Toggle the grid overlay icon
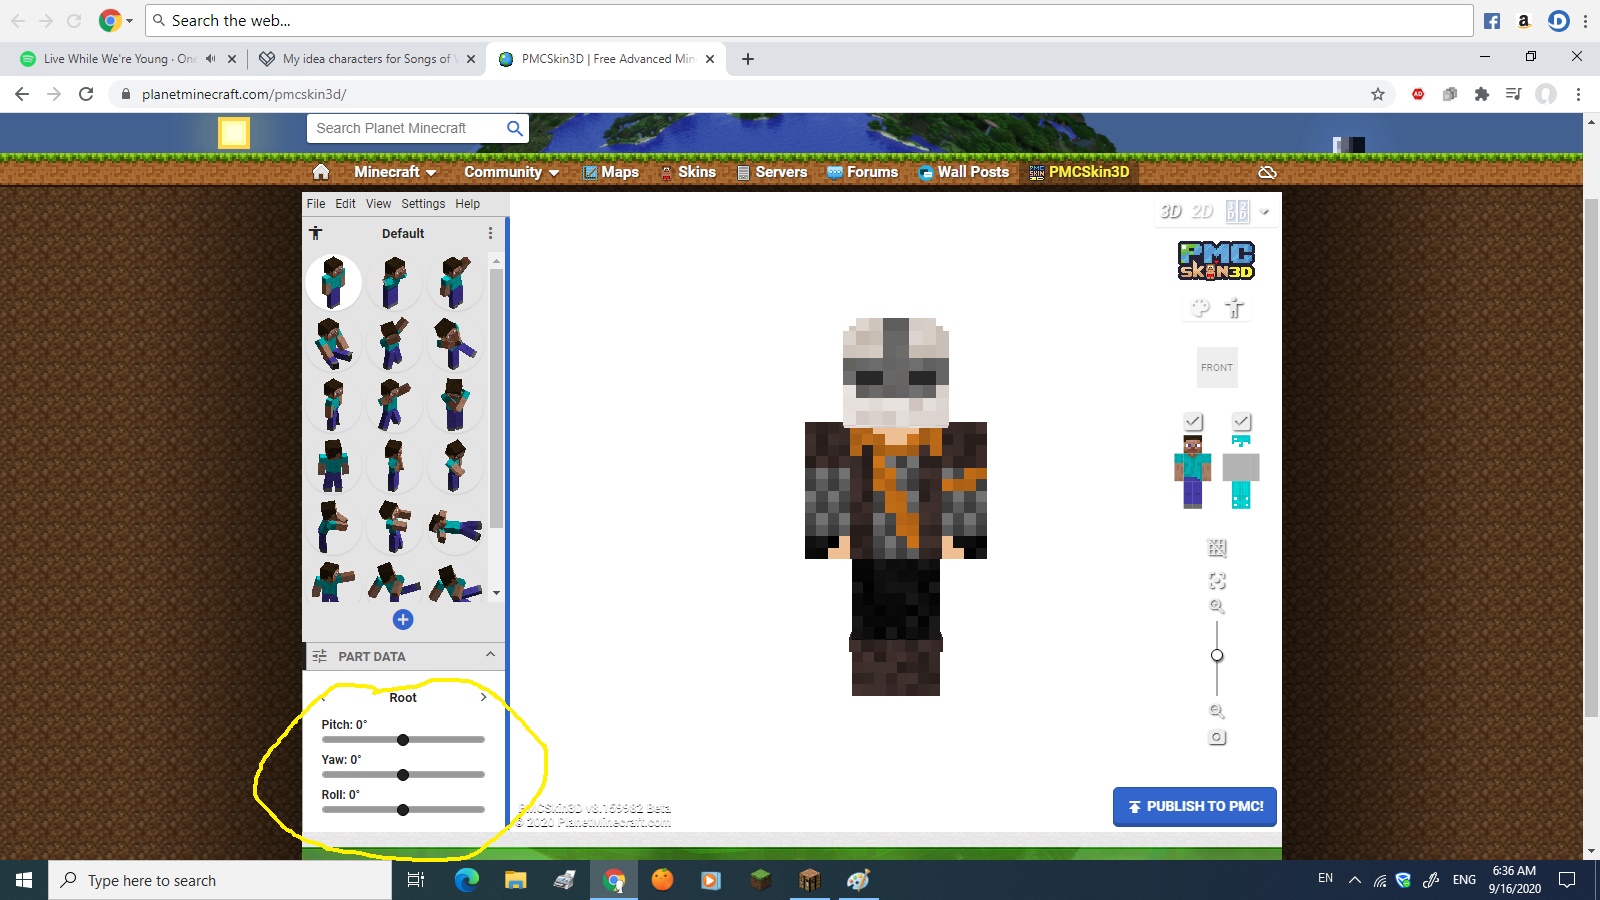 [x=1217, y=548]
